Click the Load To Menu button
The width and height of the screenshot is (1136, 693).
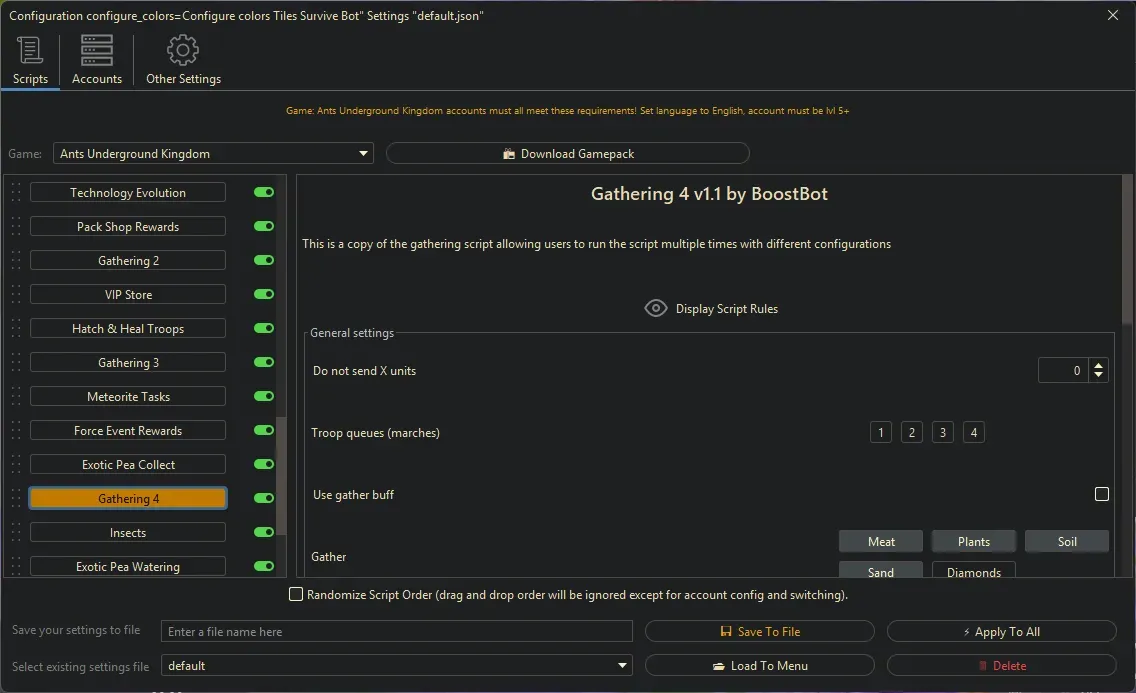click(760, 665)
